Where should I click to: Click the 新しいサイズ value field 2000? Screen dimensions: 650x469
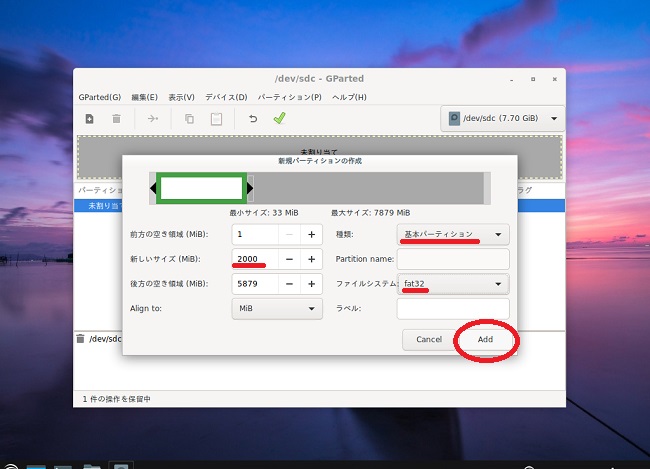point(255,259)
